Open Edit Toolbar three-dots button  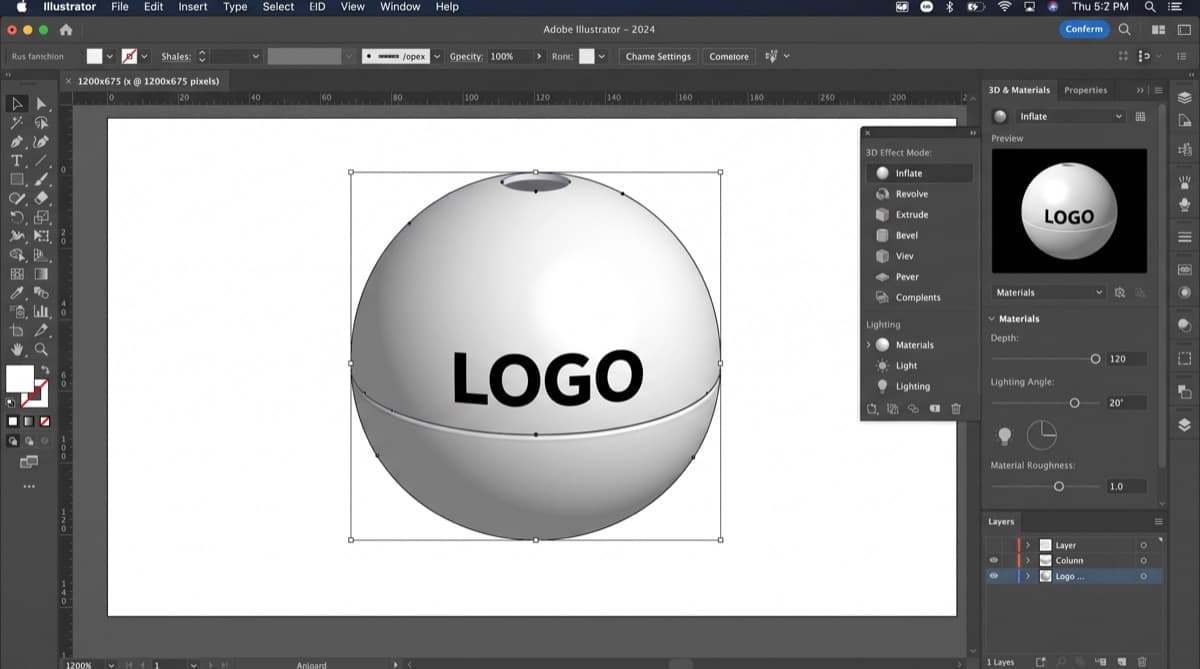28,487
